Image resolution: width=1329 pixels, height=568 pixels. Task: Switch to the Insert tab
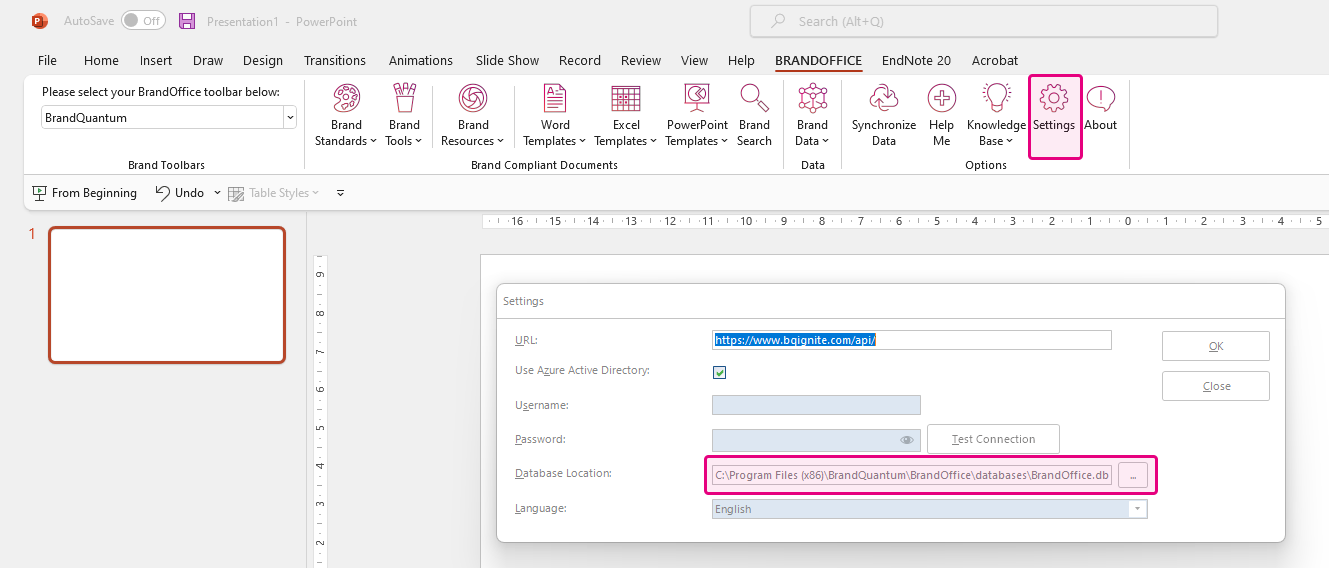(156, 60)
